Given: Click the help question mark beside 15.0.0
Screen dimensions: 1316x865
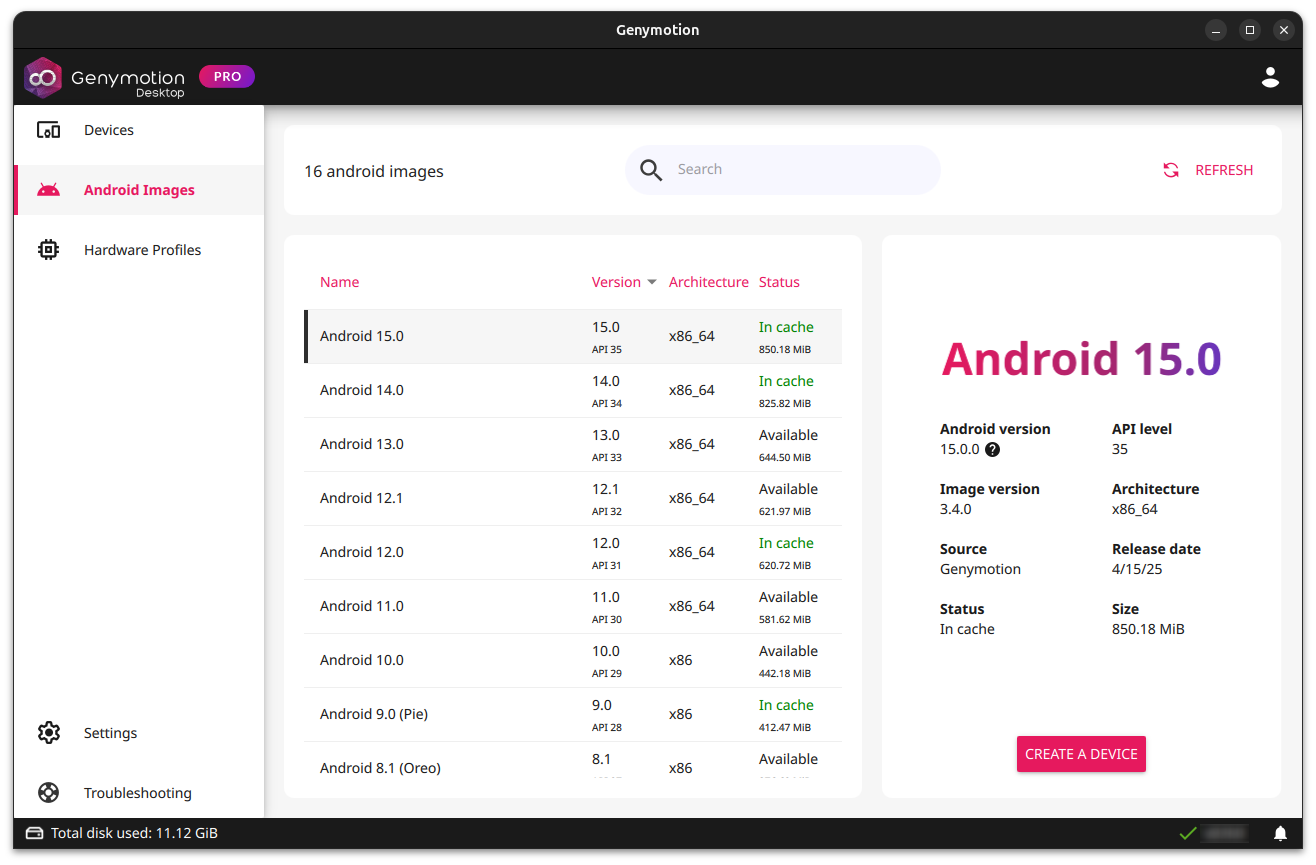Looking at the screenshot, I should click(x=992, y=449).
